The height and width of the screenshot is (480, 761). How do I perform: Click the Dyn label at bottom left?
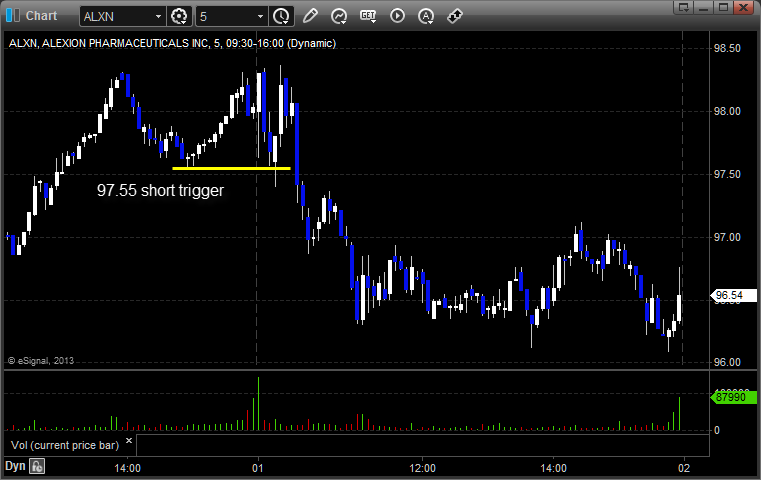pos(15,466)
